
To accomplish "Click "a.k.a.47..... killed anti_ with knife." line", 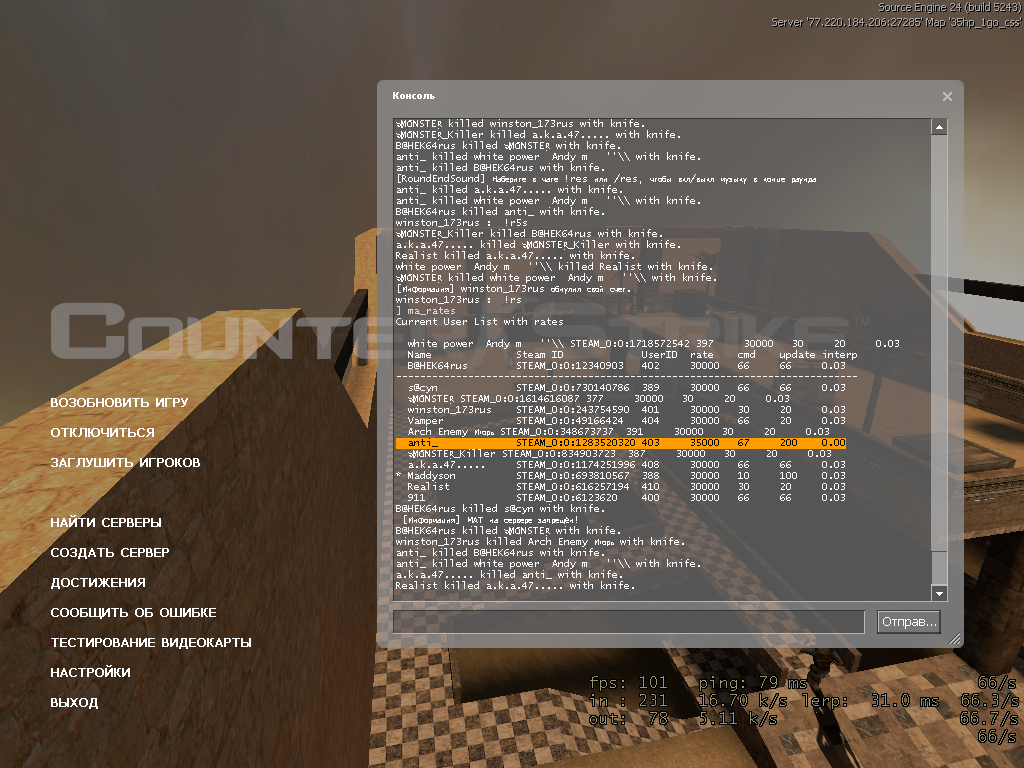I will pos(509,575).
